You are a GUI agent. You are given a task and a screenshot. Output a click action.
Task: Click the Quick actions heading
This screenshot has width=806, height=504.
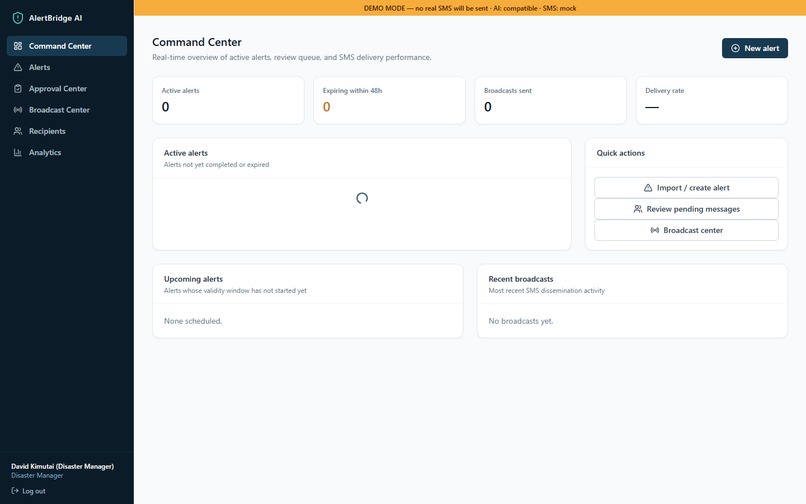point(620,153)
